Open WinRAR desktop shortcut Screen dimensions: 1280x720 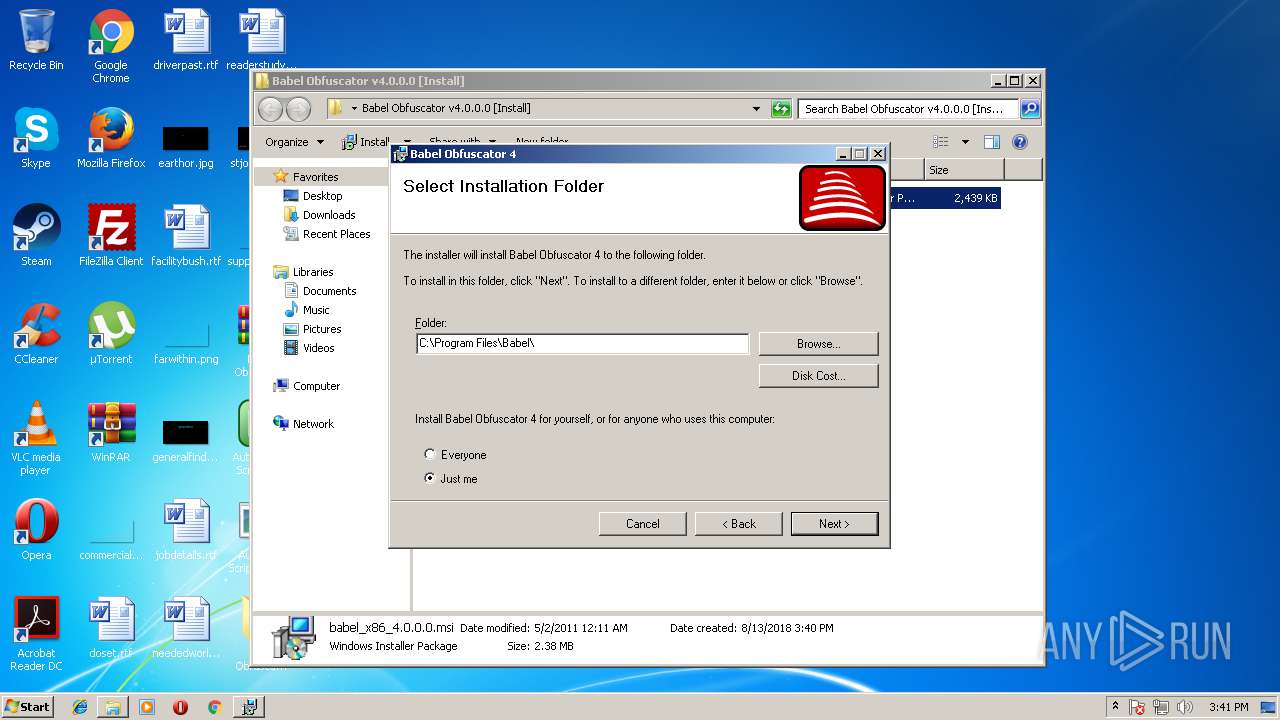111,433
